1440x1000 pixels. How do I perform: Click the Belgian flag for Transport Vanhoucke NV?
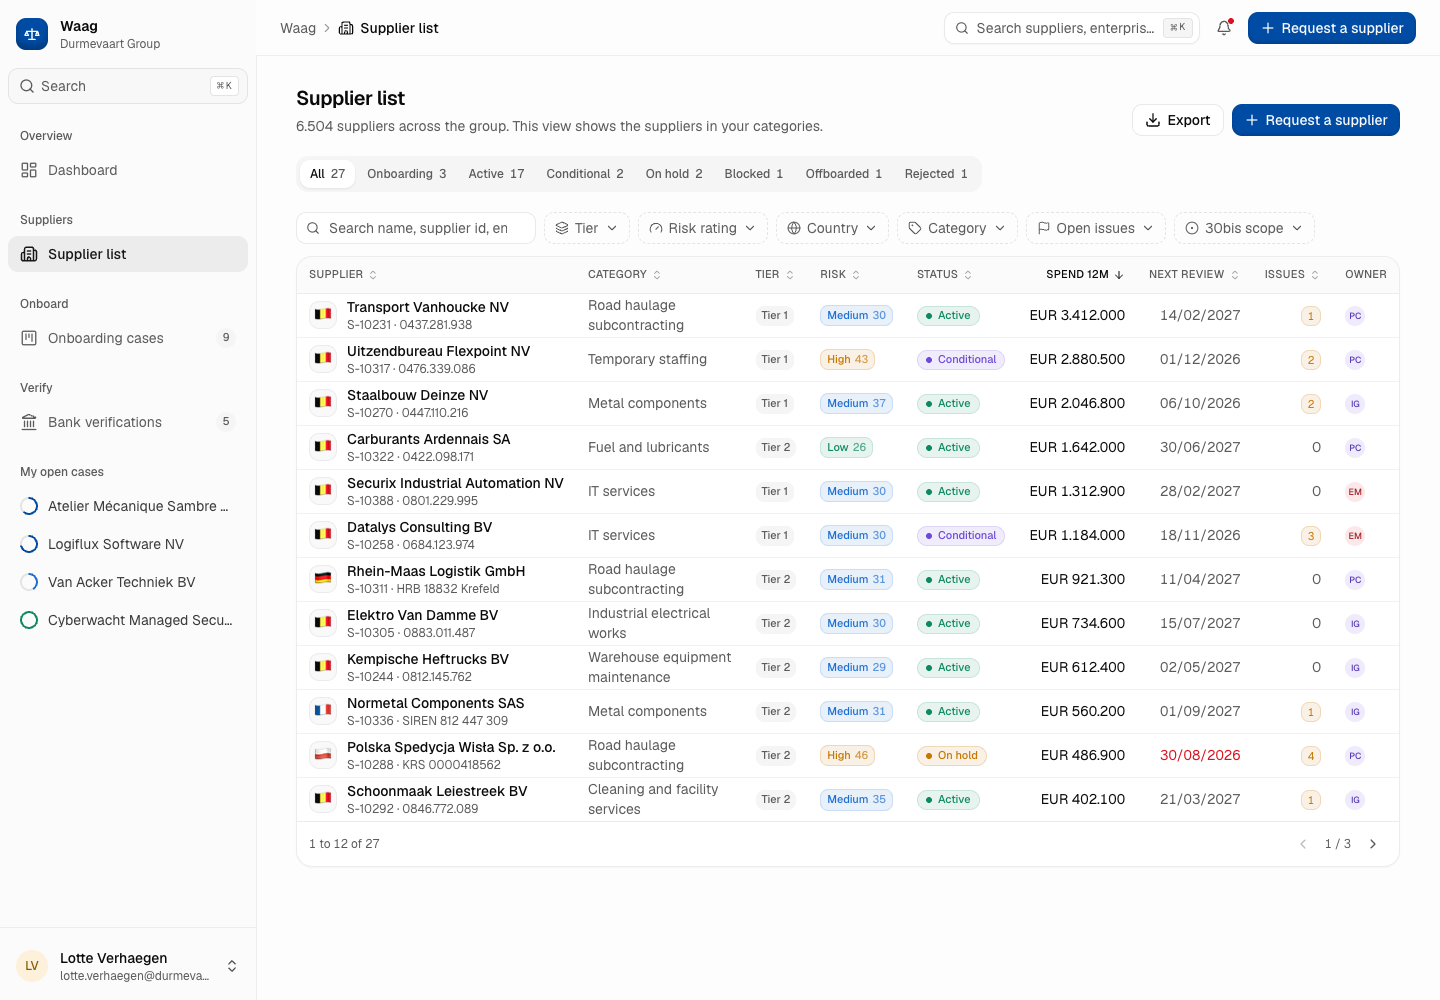[323, 315]
